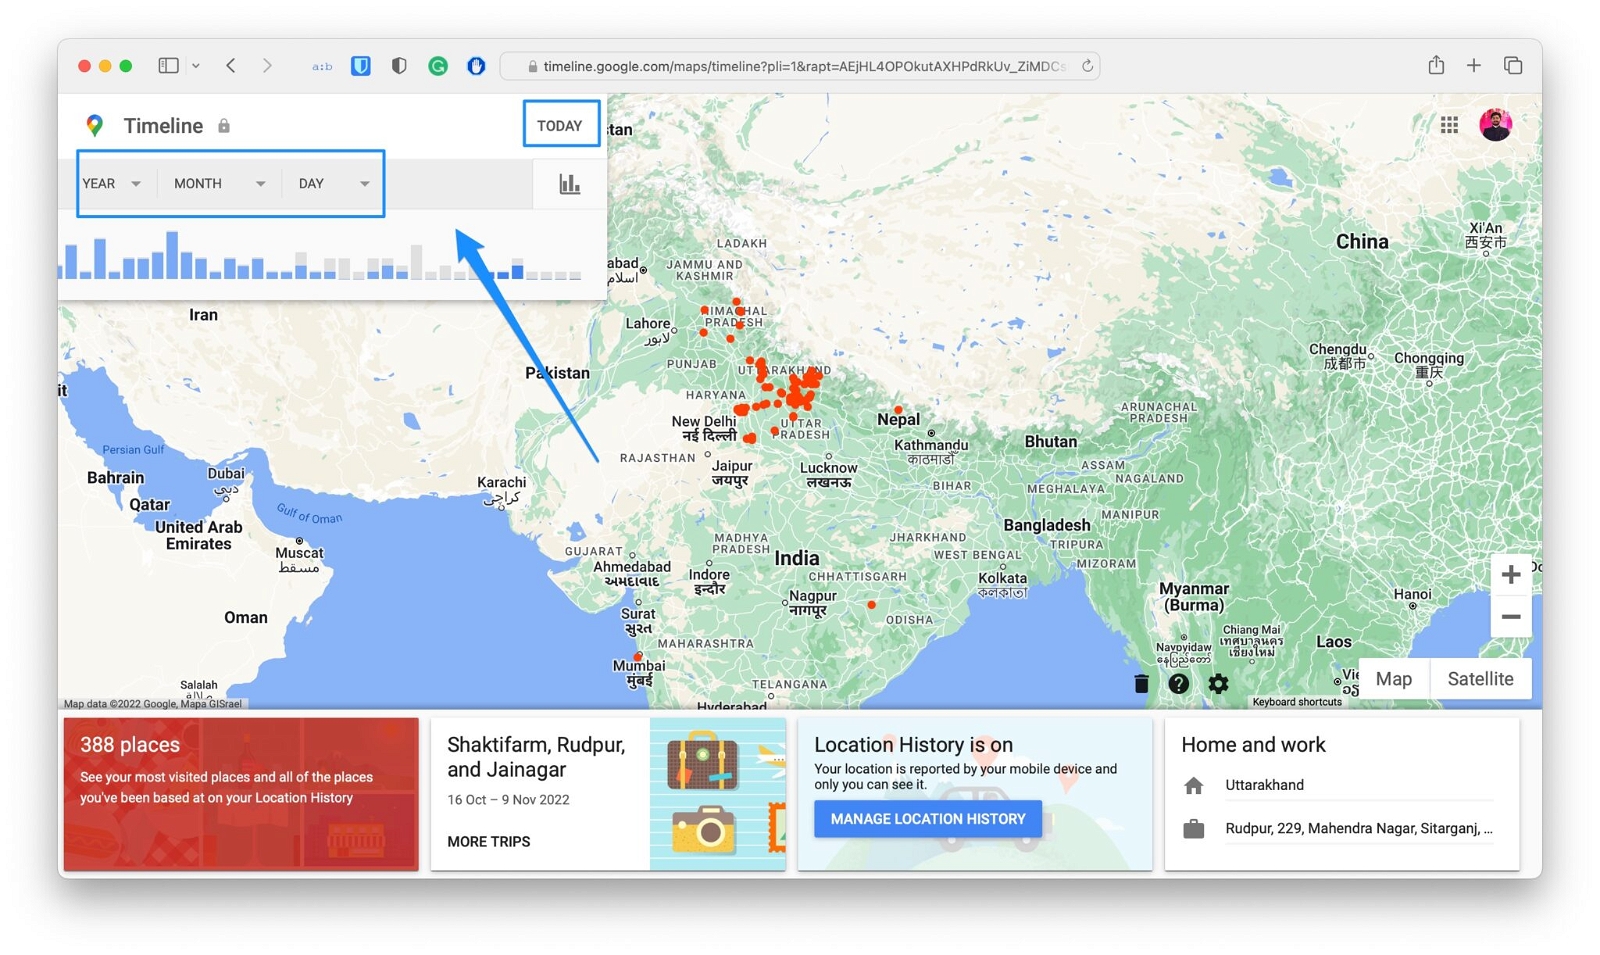Click the lock icon beside Timeline
Image resolution: width=1600 pixels, height=955 pixels.
click(224, 126)
